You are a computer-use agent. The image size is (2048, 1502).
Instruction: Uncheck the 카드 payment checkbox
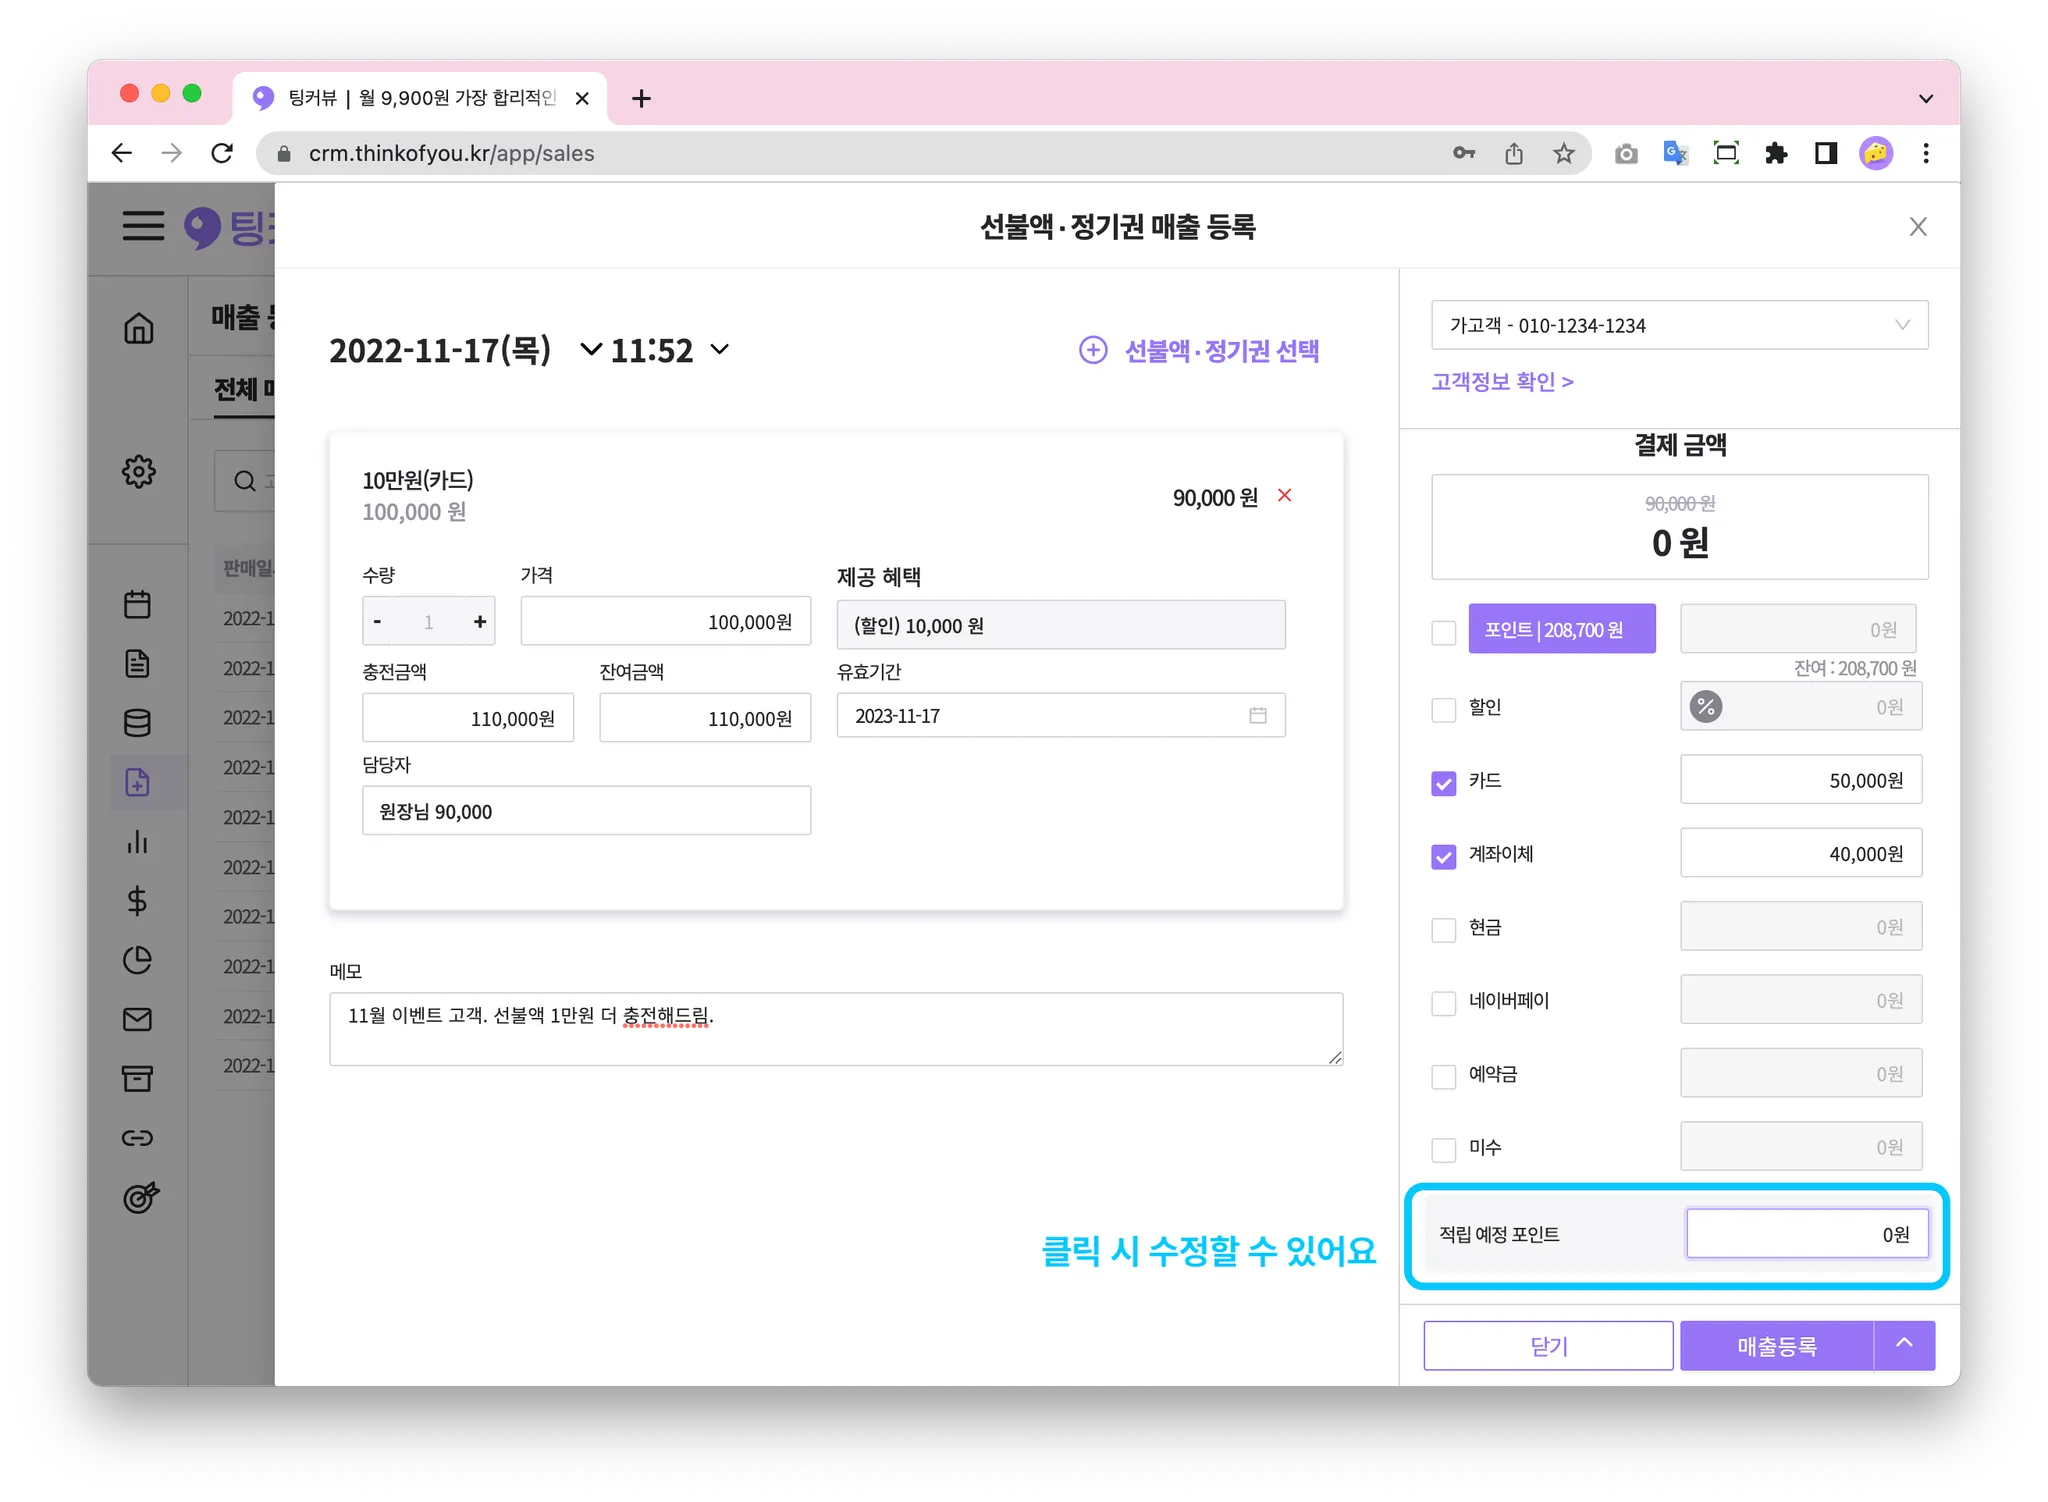coord(1443,783)
